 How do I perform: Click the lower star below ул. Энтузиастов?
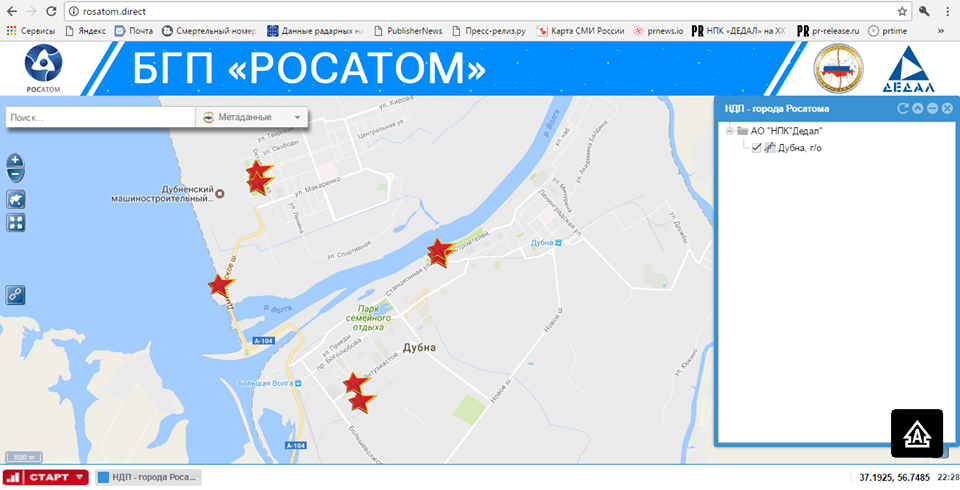click(x=362, y=402)
